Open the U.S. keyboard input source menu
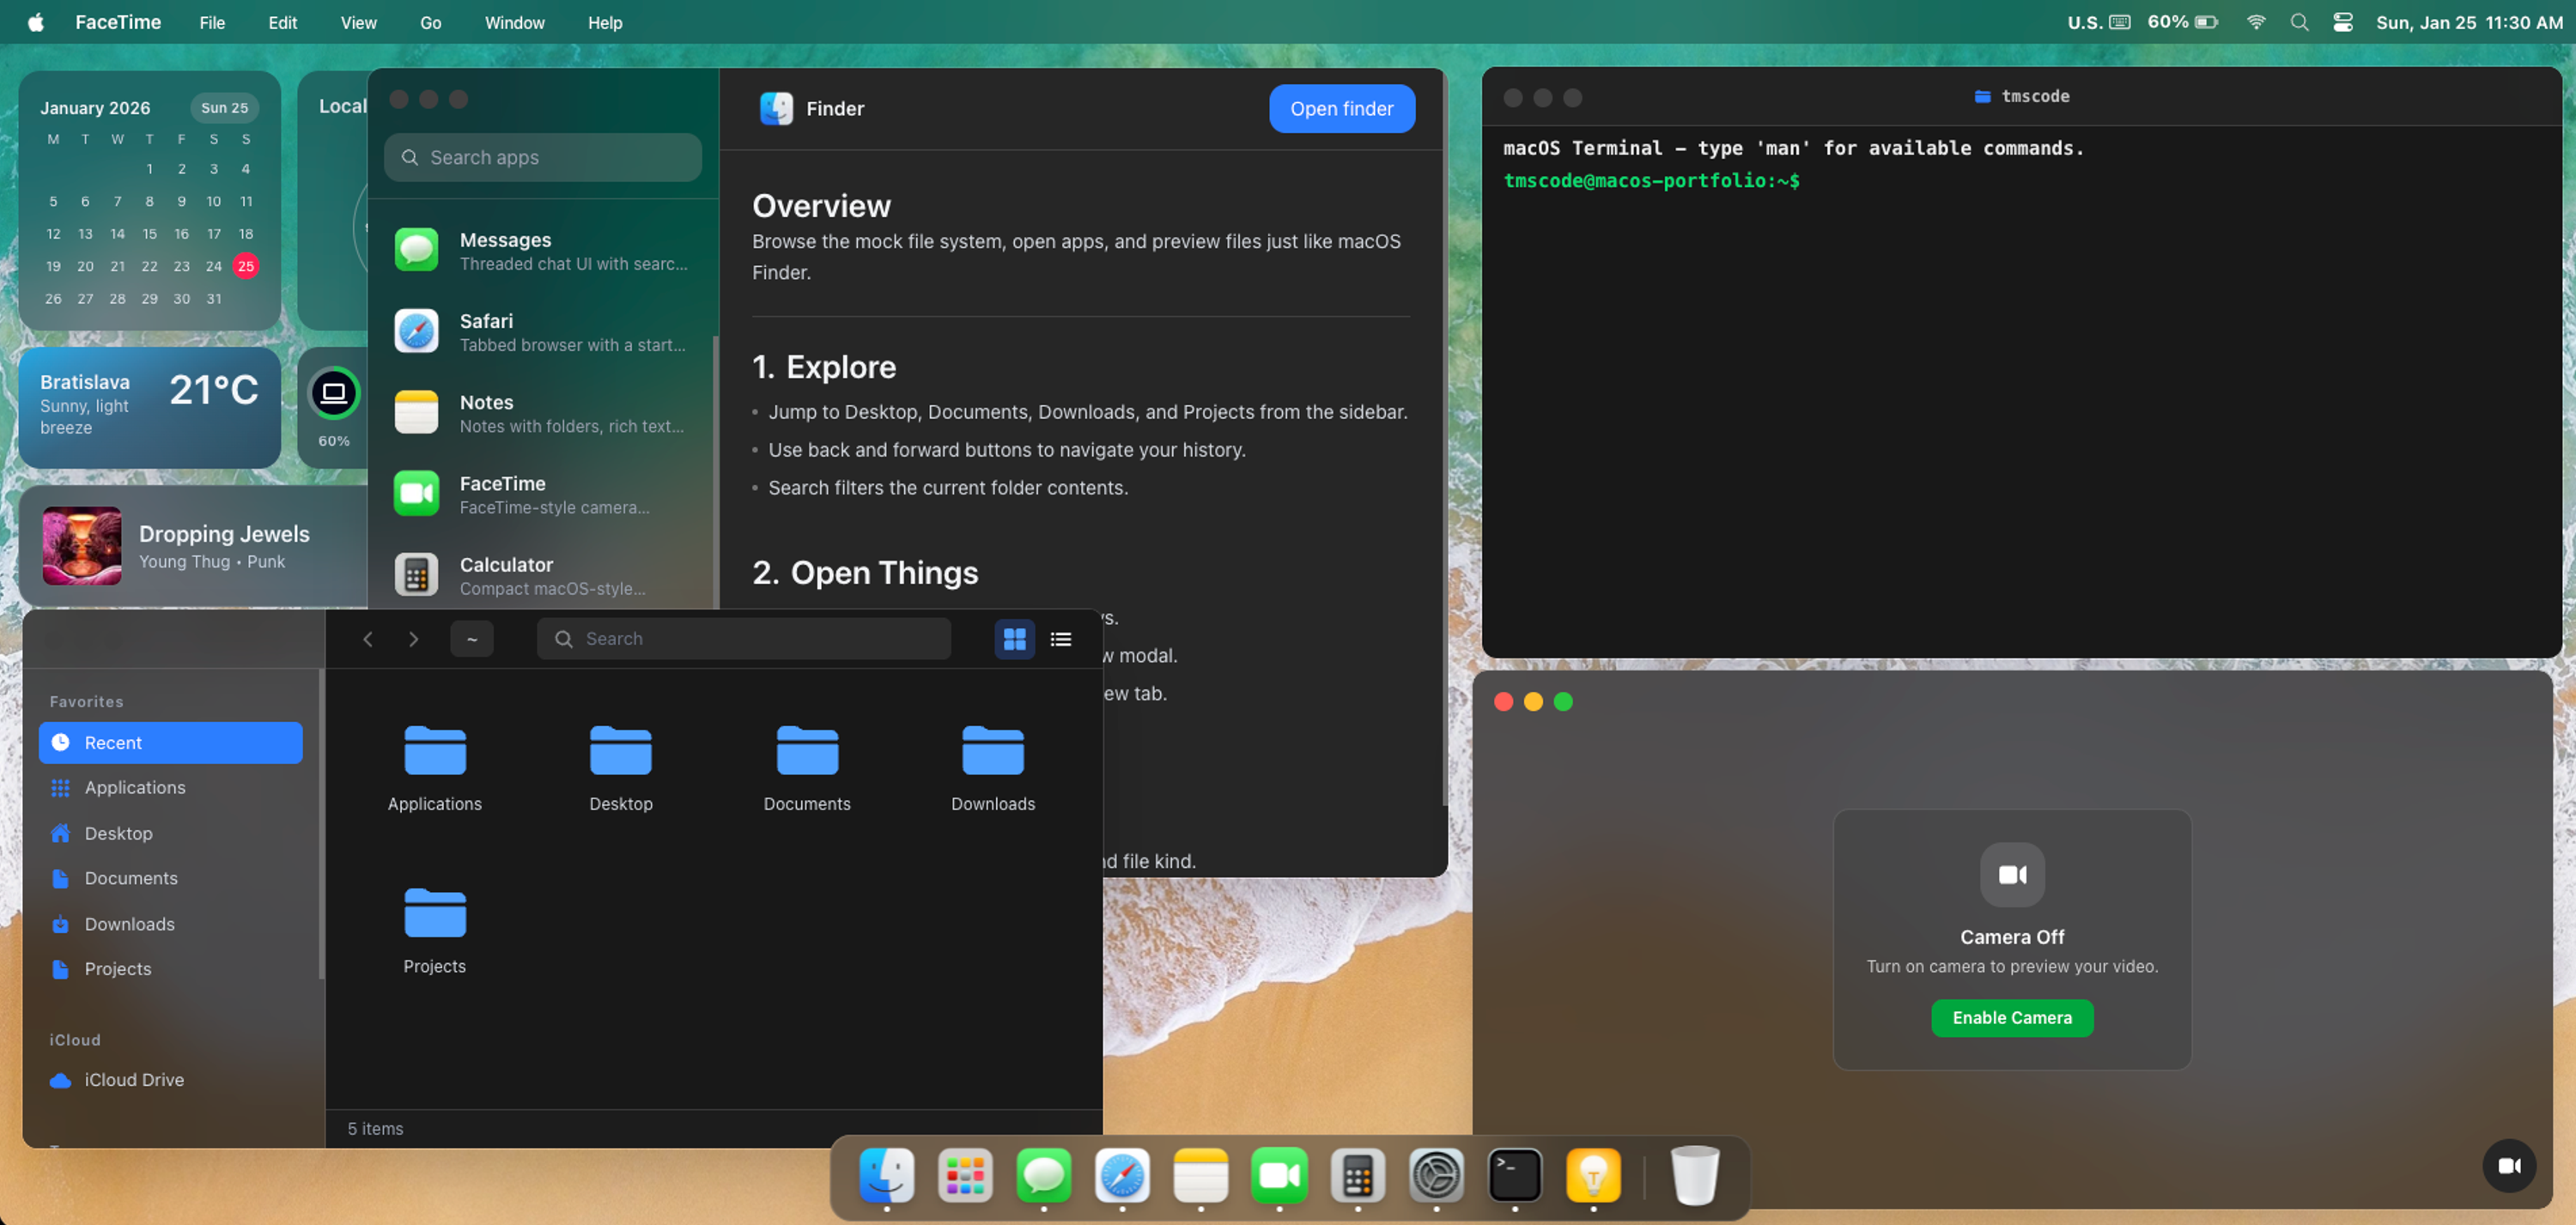 pyautogui.click(x=2098, y=22)
